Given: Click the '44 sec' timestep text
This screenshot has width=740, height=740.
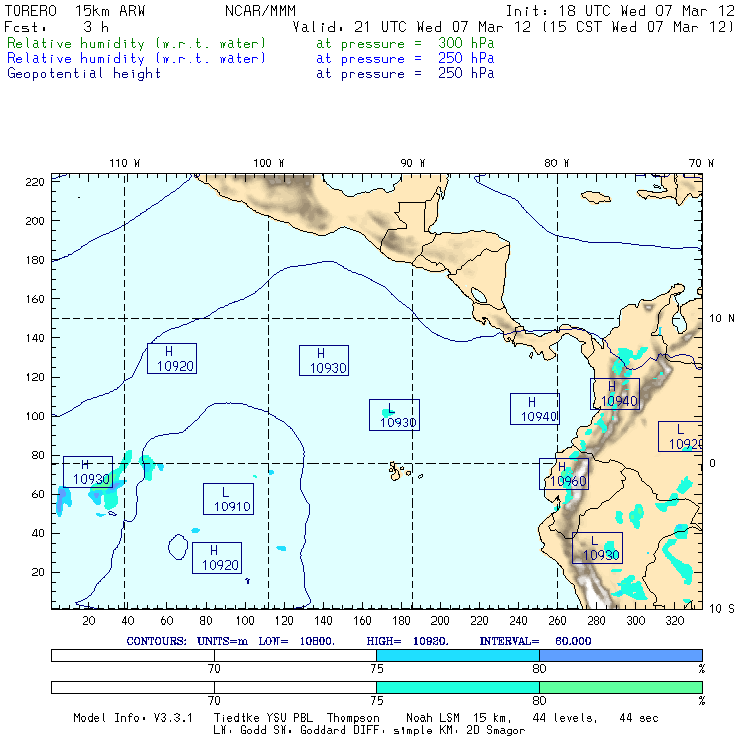Looking at the screenshot, I should pyautogui.click(x=639, y=718).
